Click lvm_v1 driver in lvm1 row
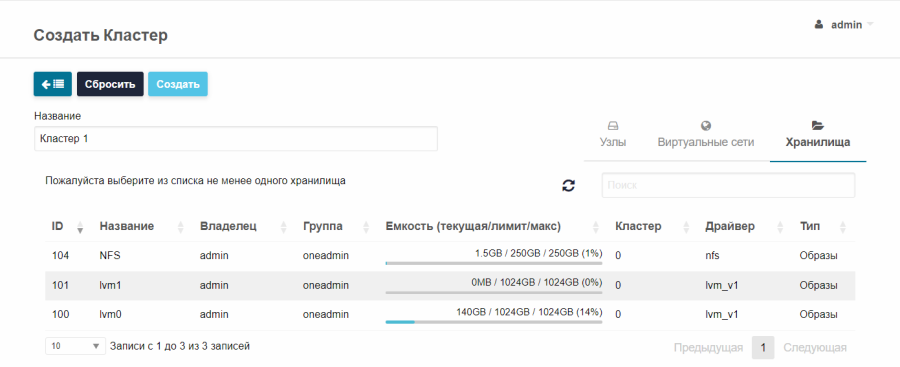The height and width of the screenshot is (367, 900). (721, 285)
